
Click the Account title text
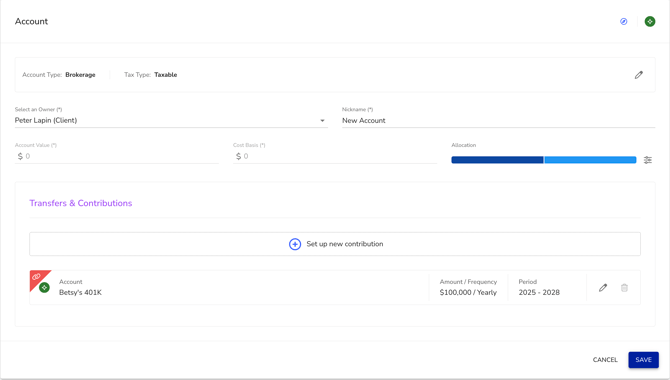coord(31,21)
